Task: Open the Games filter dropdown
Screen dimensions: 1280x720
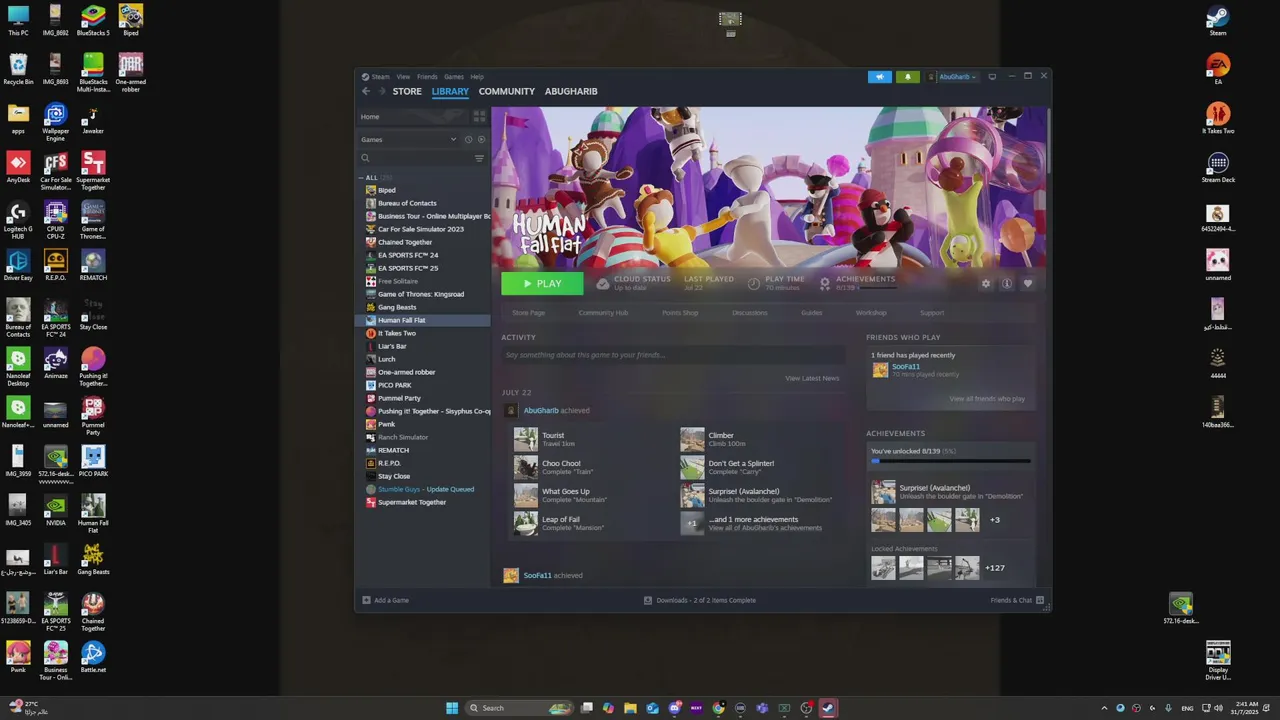Action: 408,140
